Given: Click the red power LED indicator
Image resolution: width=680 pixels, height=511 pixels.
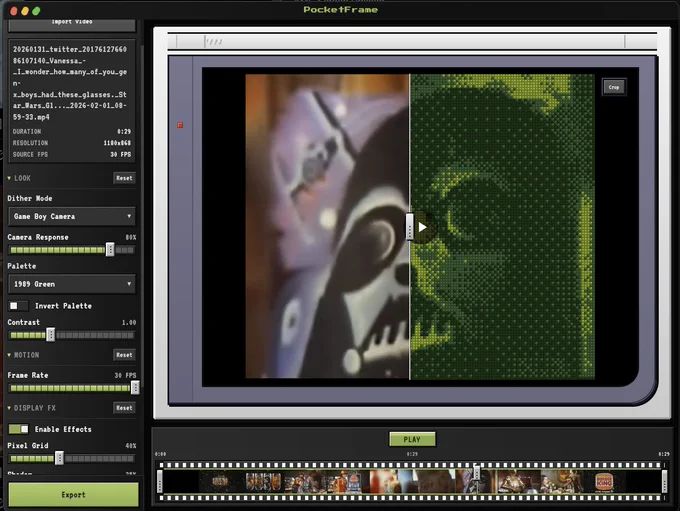Looking at the screenshot, I should (180, 125).
